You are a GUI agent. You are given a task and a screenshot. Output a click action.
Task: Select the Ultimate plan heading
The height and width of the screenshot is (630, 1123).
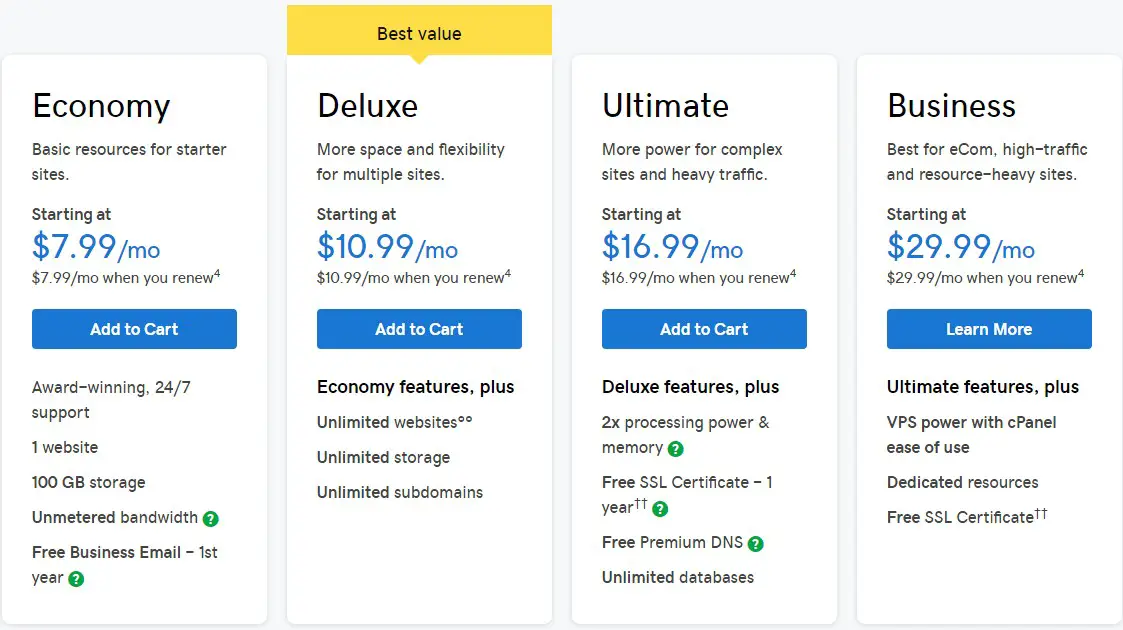(665, 106)
